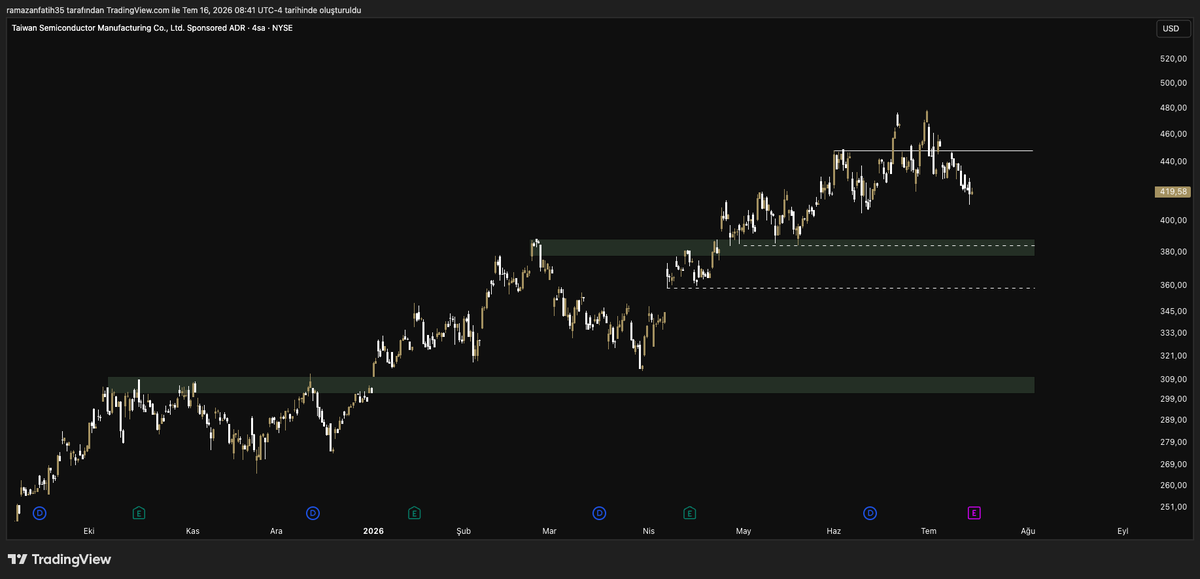Click the 460,00 price axis label
The height and width of the screenshot is (579, 1200).
pyautogui.click(x=1172, y=134)
